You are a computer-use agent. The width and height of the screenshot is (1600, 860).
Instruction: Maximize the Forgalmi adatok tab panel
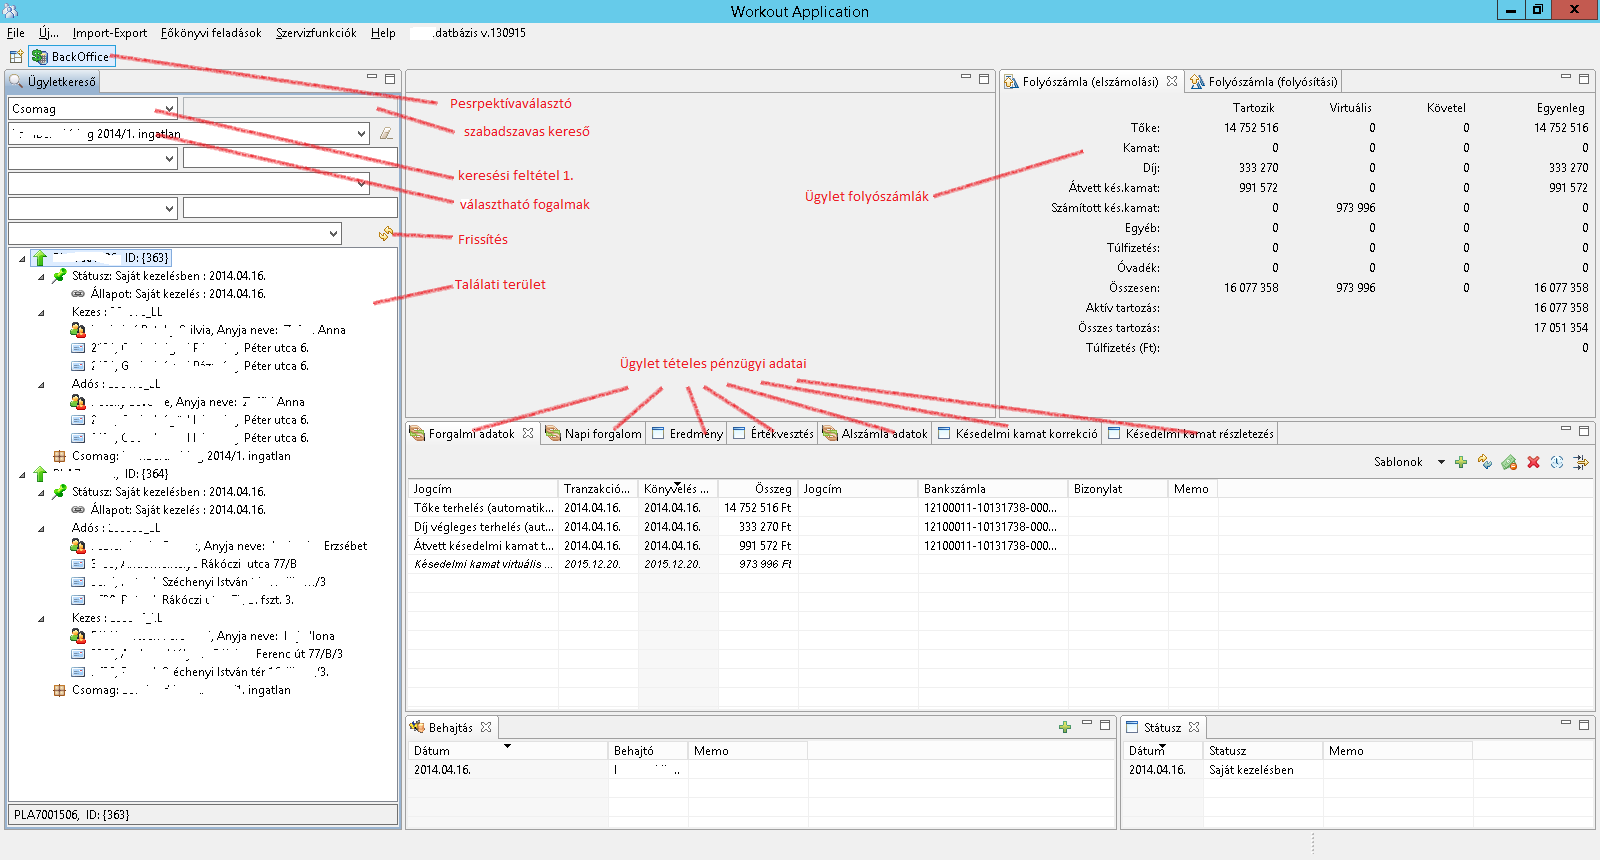[1584, 430]
